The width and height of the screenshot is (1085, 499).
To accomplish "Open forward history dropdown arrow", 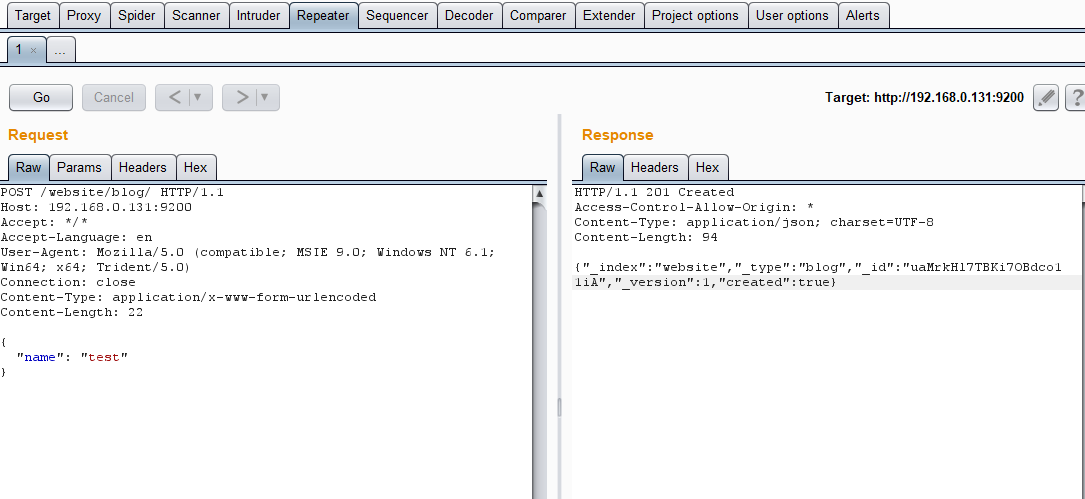I will tap(266, 98).
